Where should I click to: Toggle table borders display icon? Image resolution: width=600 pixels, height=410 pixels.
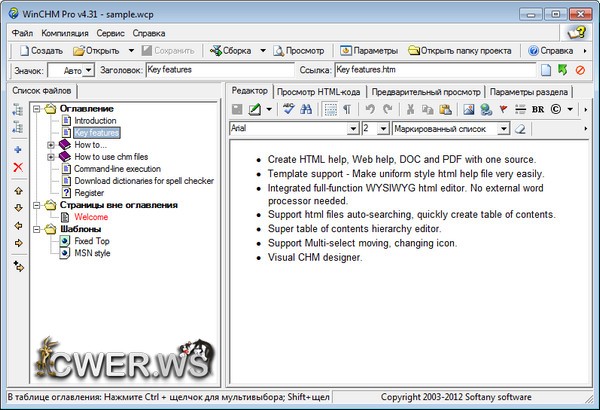tap(330, 109)
